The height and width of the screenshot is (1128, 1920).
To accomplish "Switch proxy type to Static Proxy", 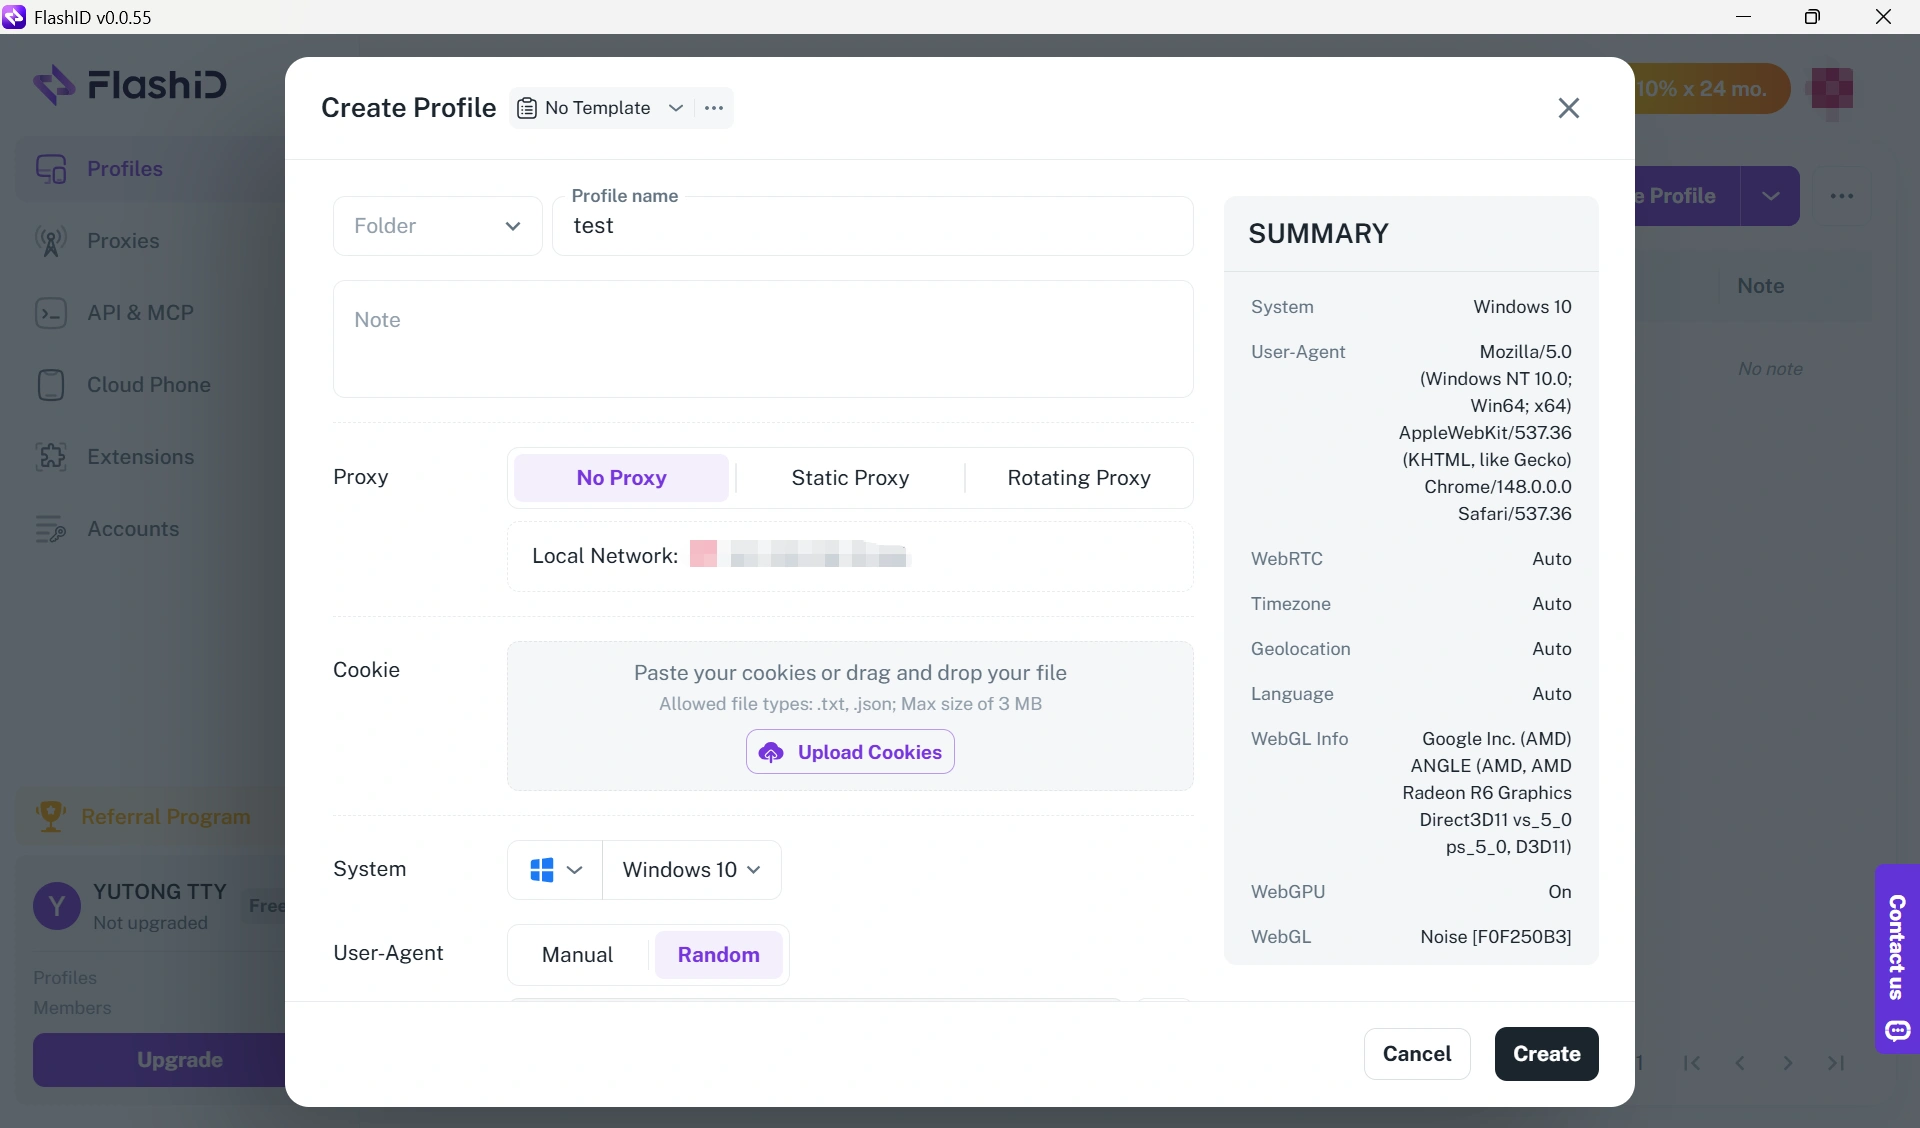I will pyautogui.click(x=850, y=478).
